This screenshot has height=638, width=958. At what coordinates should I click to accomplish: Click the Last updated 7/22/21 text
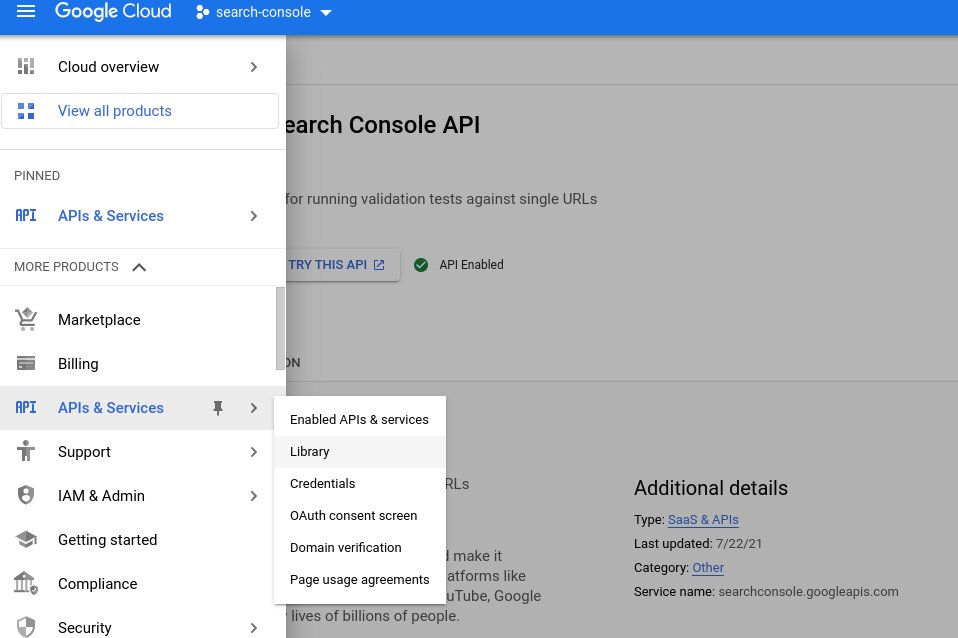point(698,543)
